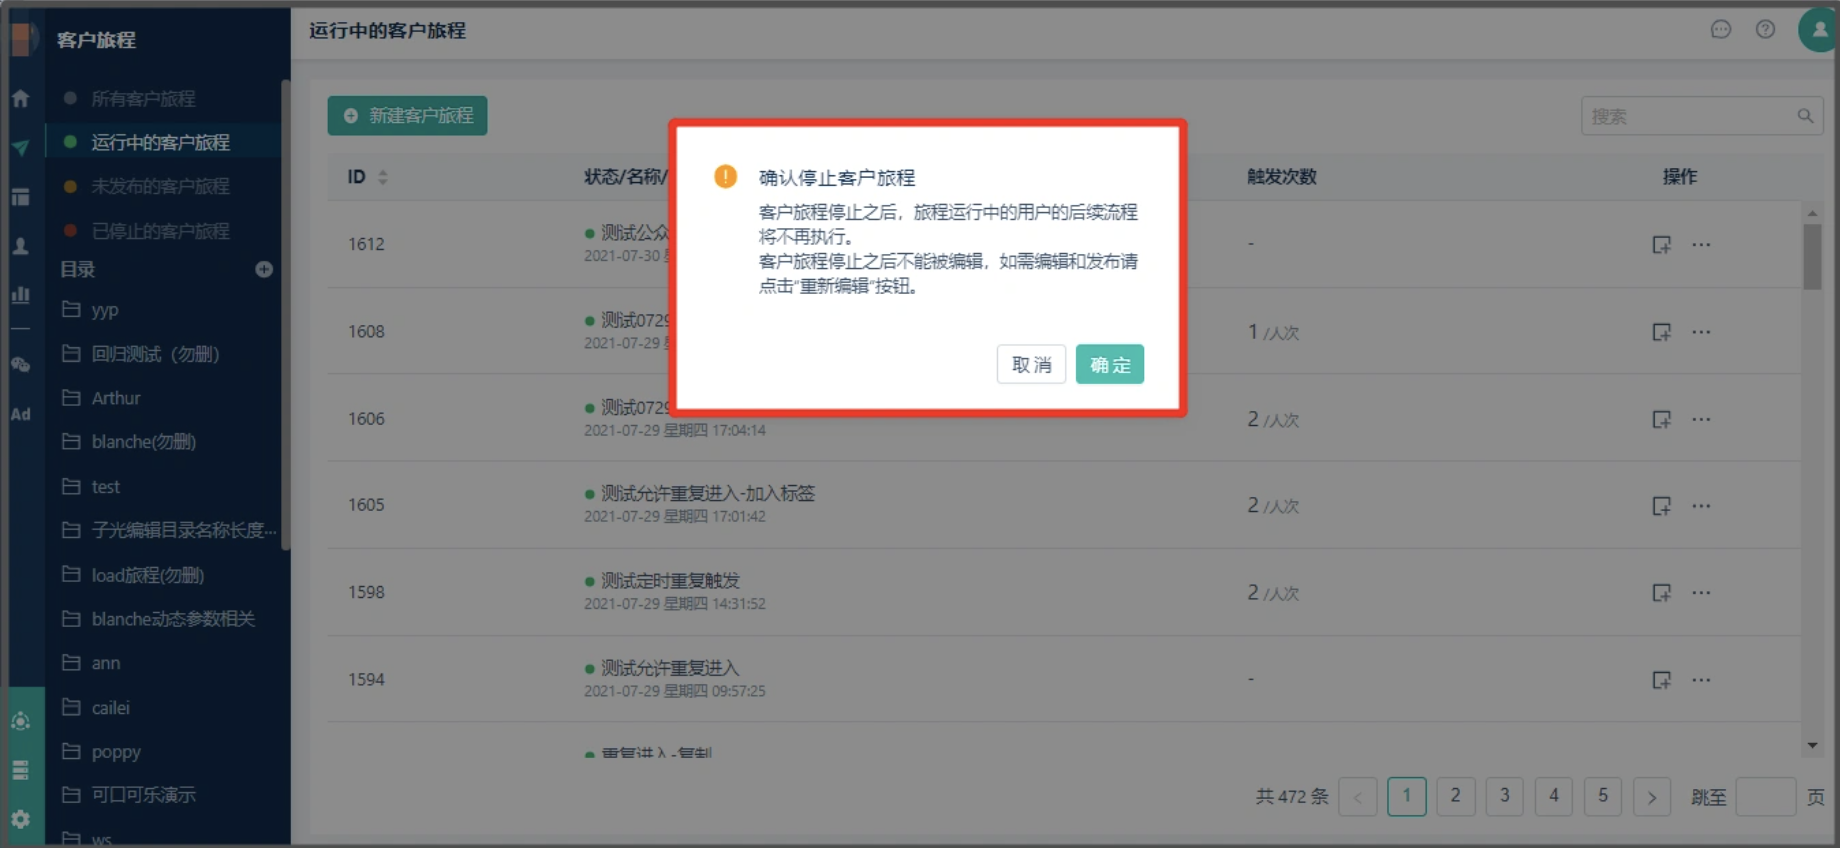This screenshot has width=1840, height=848.
Task: Click journey name 测试定时重复触发
Action: pos(670,581)
